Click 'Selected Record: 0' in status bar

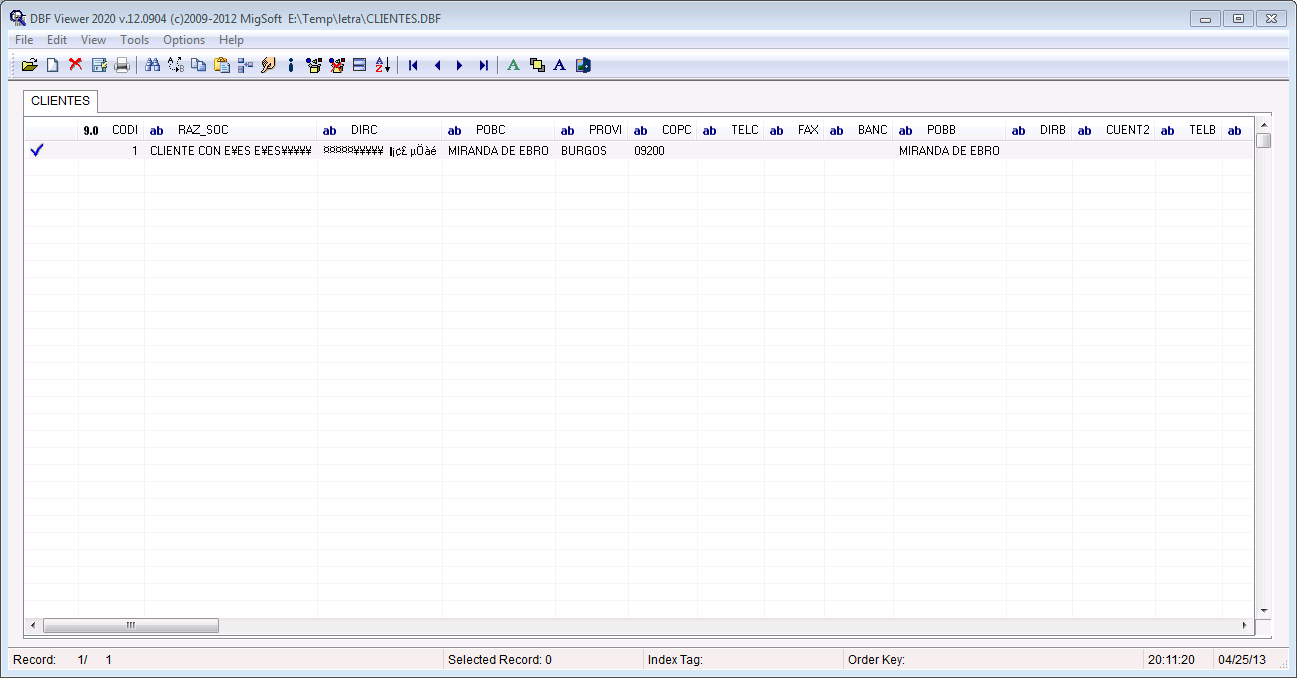click(x=499, y=660)
